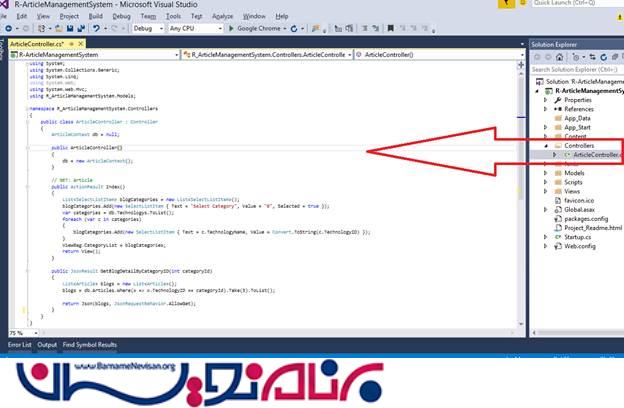Open the Edit menu
The image size is (624, 408).
pos(21,16)
